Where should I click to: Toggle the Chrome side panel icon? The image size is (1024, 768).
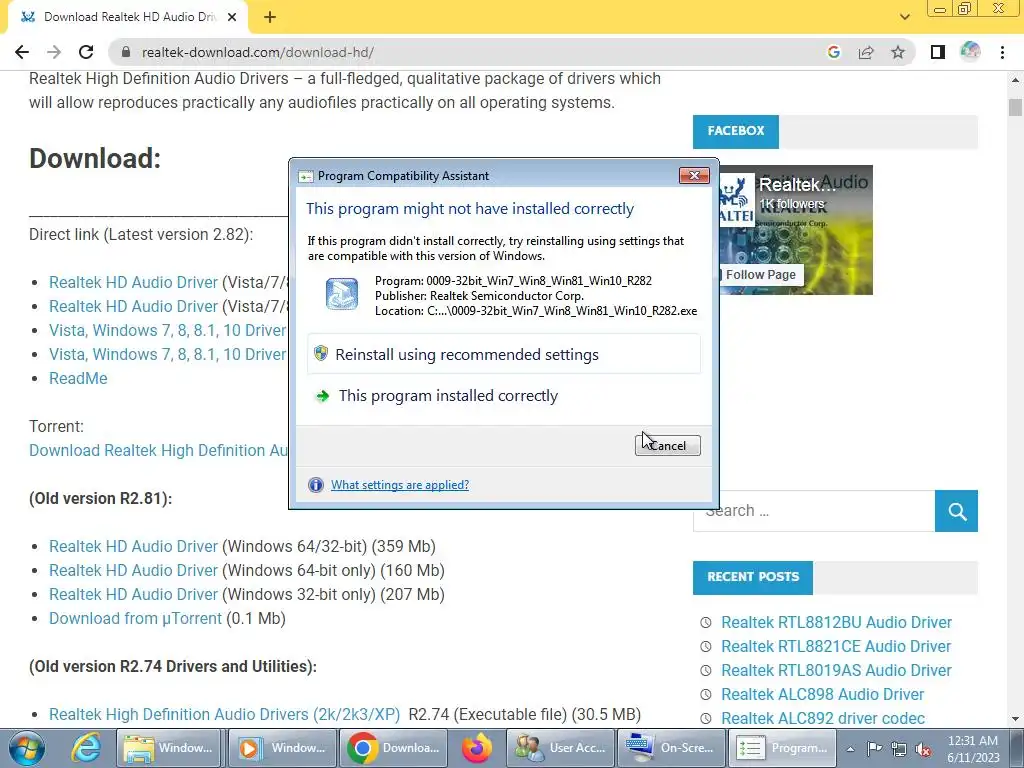(x=938, y=52)
